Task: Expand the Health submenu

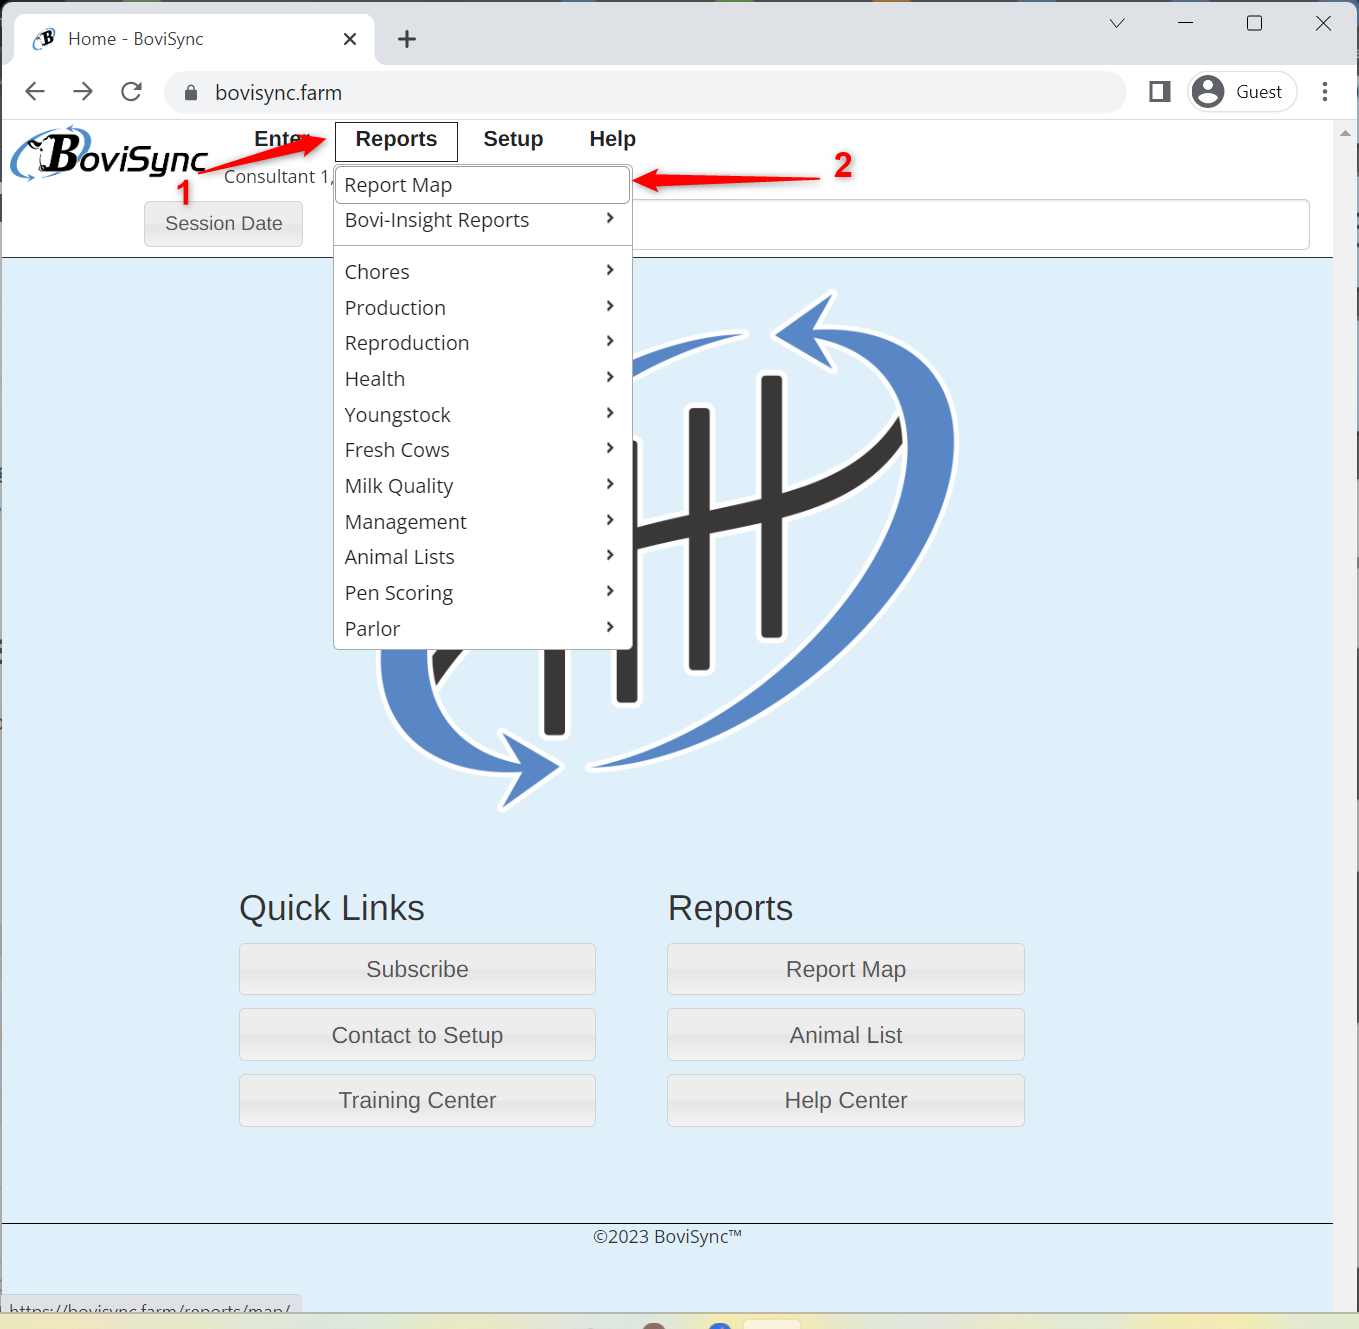Action: (x=482, y=379)
